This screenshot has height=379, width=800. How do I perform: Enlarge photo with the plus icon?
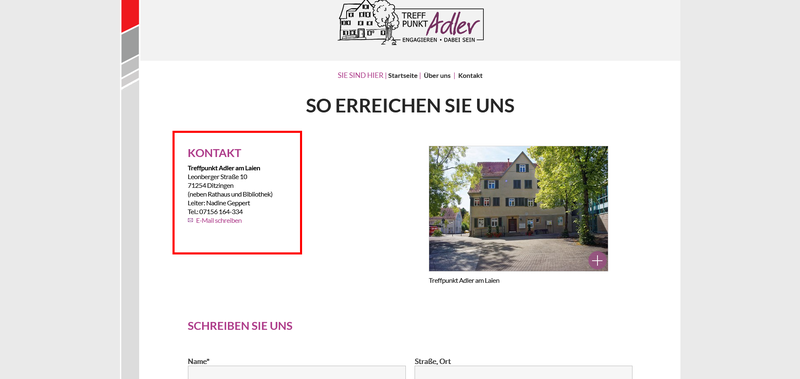coord(597,261)
